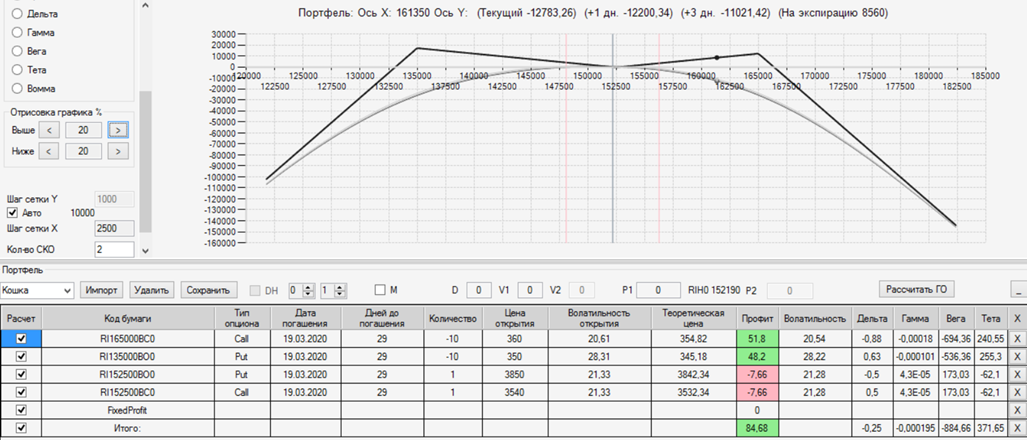Toggle the M checkbox
This screenshot has height=440, width=1027.
[x=380, y=289]
